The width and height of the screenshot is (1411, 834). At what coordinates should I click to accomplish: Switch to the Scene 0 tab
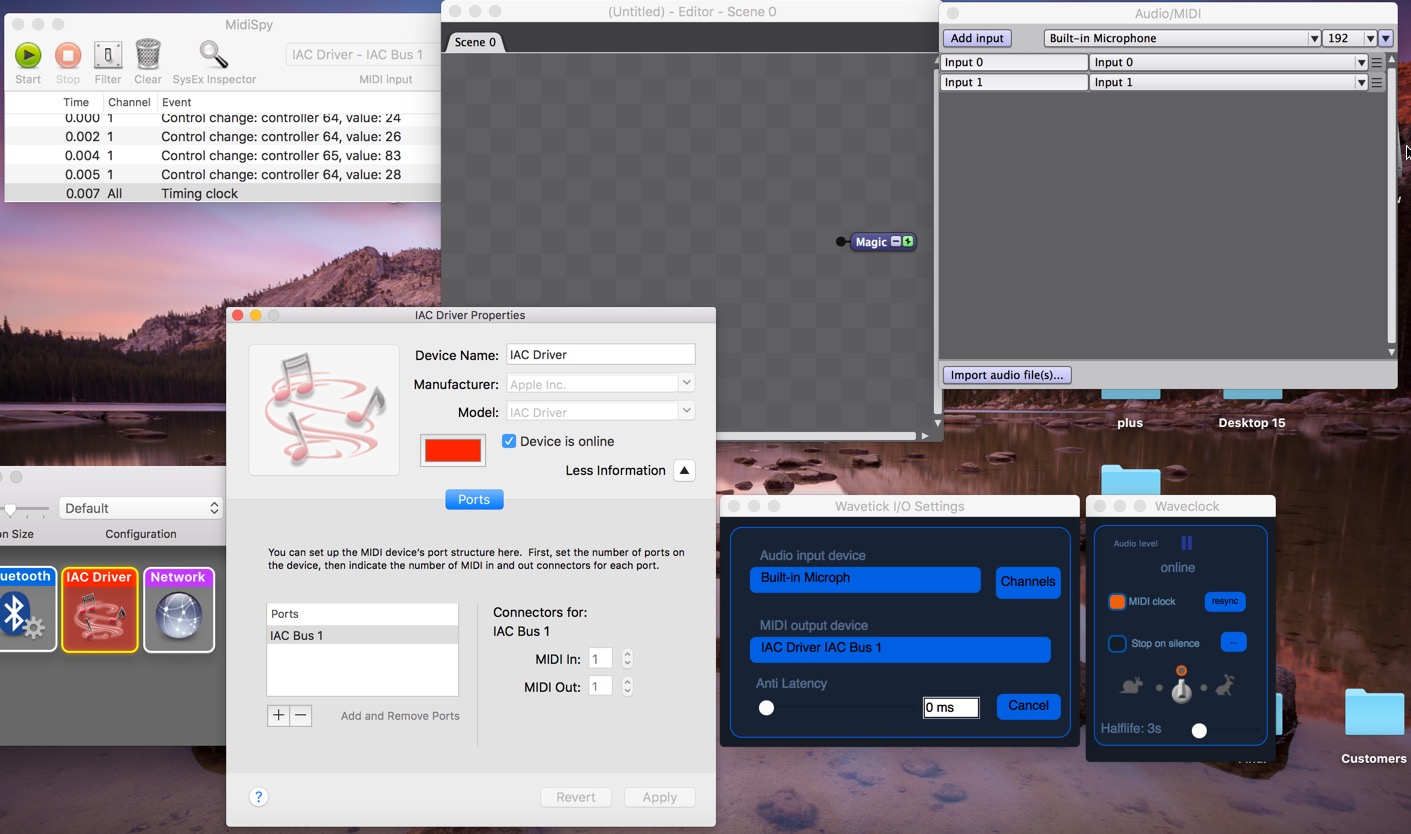475,42
